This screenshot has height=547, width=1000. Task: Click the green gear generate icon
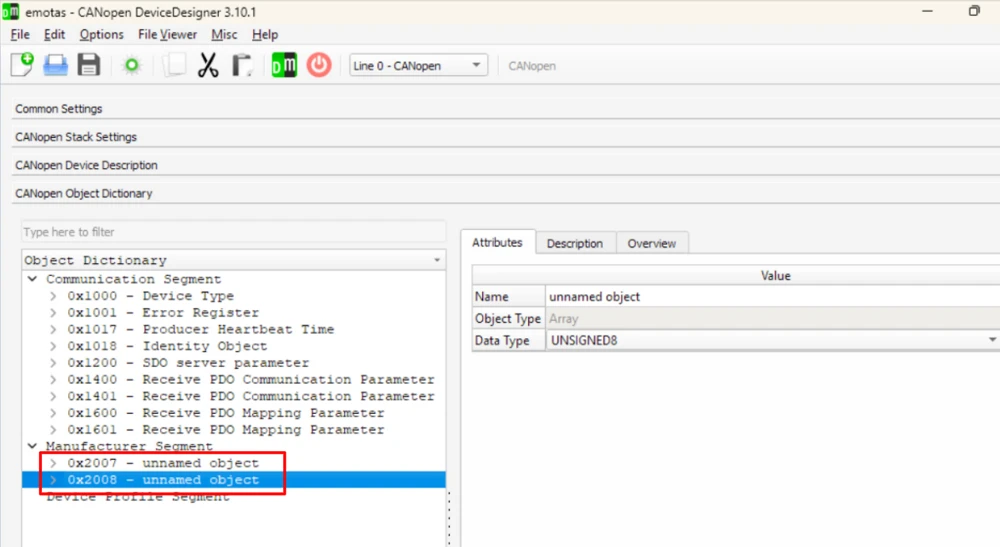pos(131,65)
